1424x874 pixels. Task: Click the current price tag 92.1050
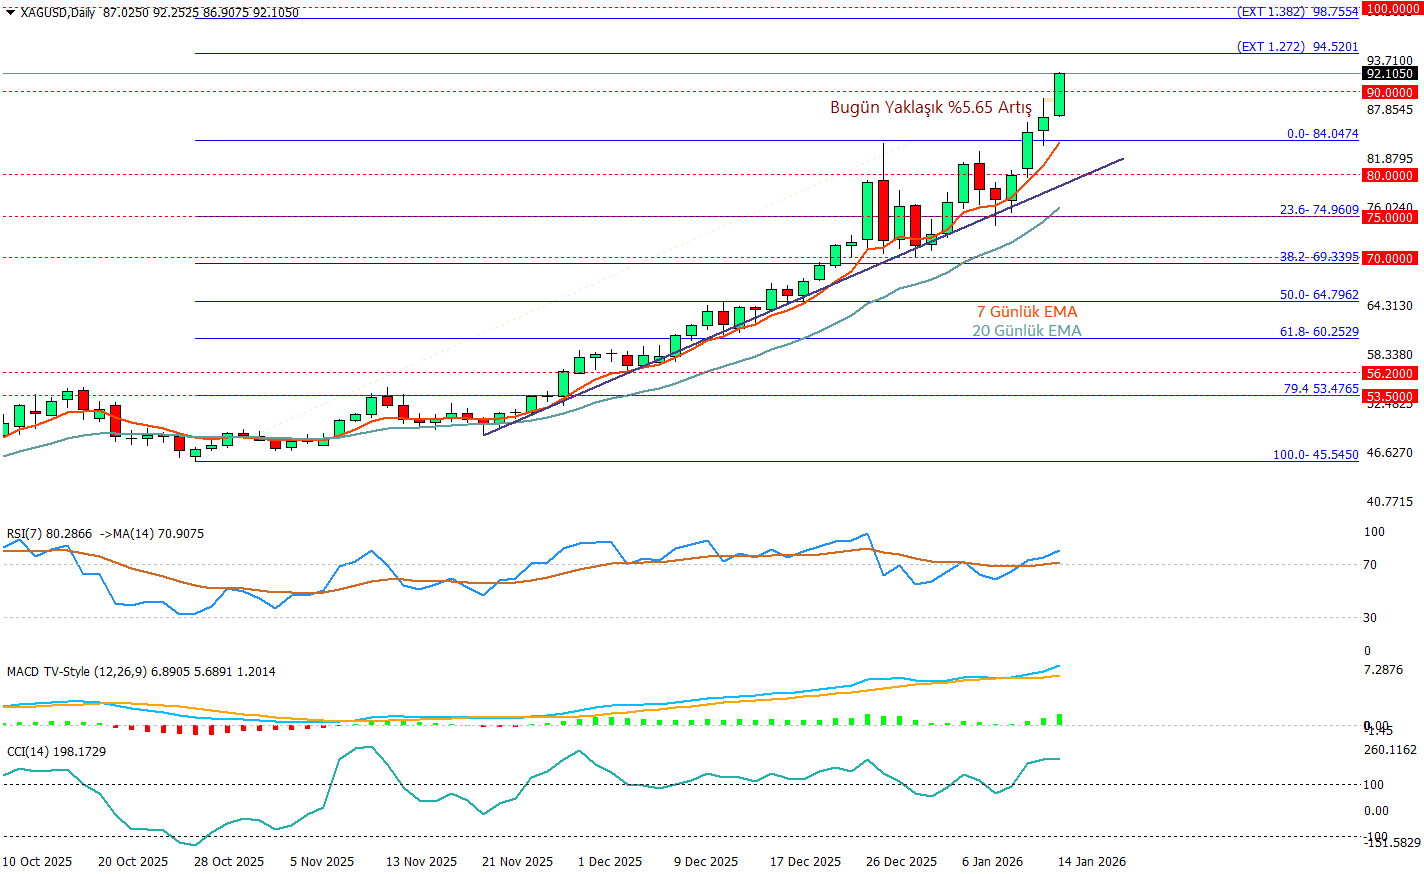tap(1390, 73)
